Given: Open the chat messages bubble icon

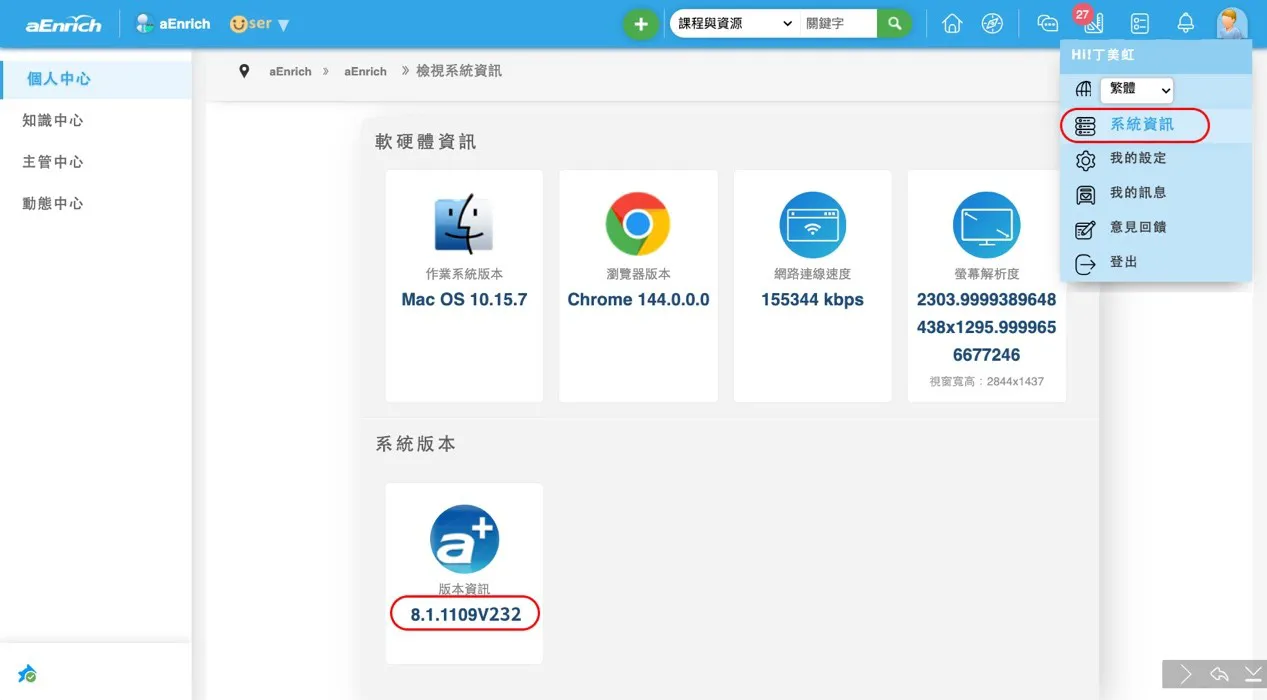Looking at the screenshot, I should pos(1047,24).
